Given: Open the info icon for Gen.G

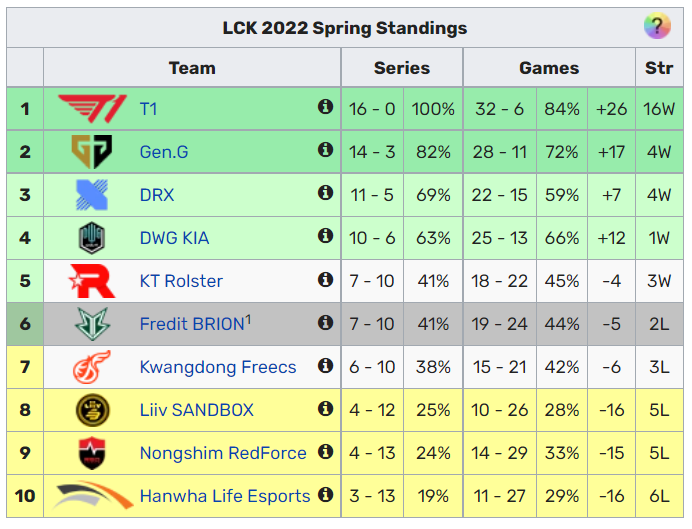Looking at the screenshot, I should point(325,150).
